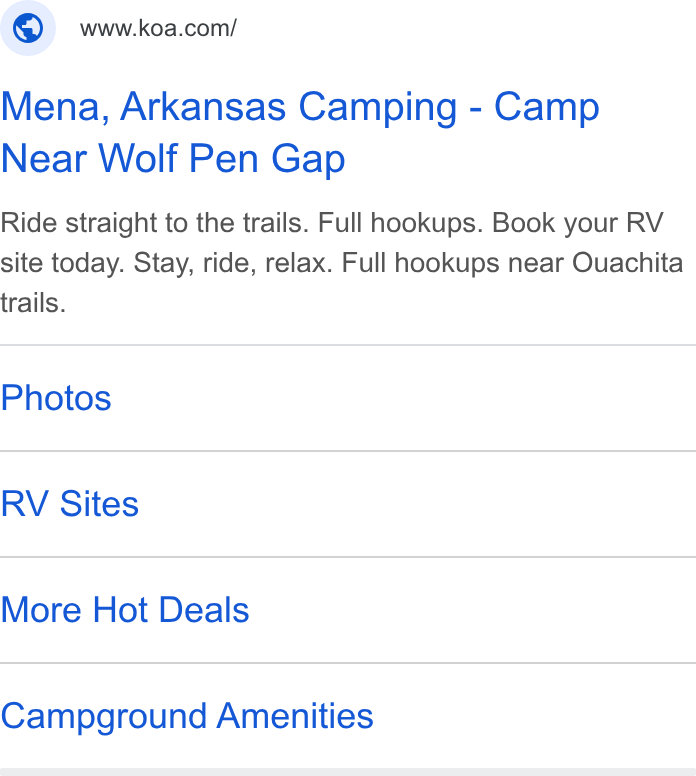
Task: Follow the Photos sitelink
Action: (x=56, y=398)
